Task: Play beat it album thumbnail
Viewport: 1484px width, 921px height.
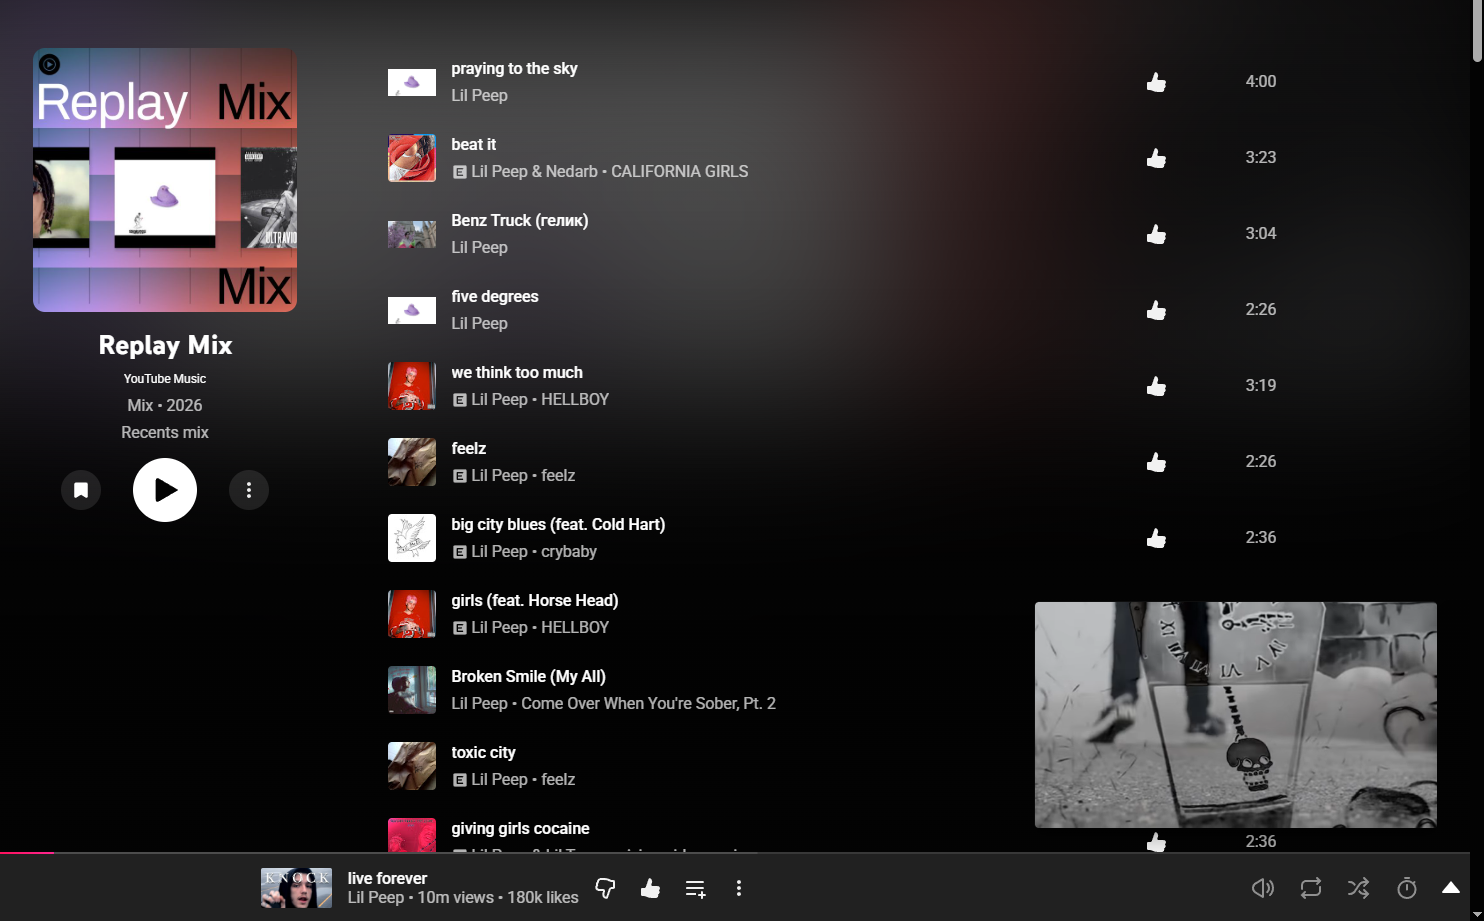Action: click(412, 158)
